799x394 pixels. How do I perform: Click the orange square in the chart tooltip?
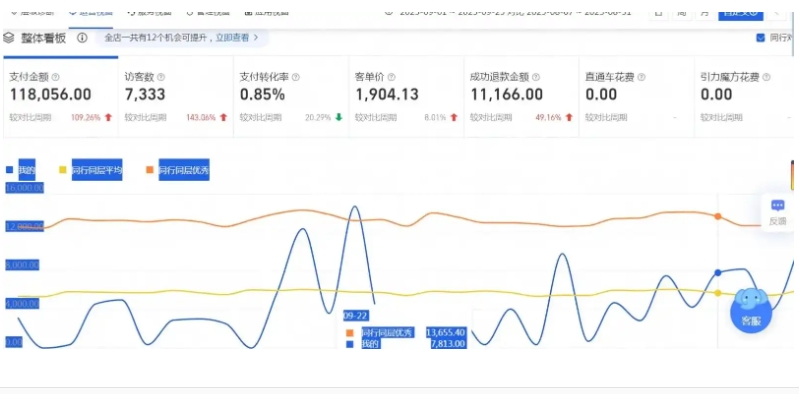[350, 333]
